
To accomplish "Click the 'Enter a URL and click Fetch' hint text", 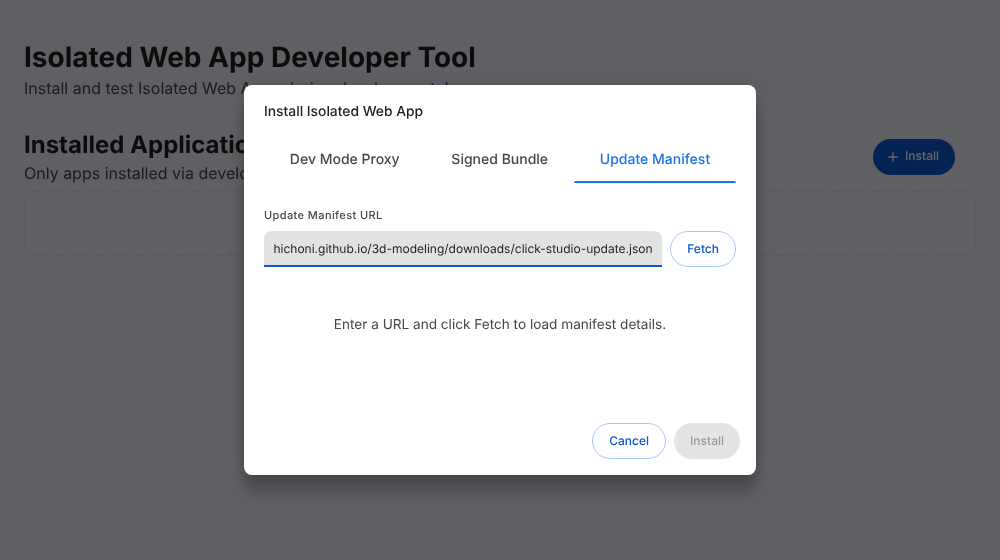I will tap(499, 324).
